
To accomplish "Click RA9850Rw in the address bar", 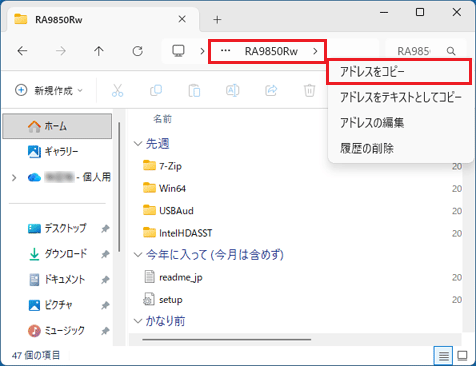I will click(x=271, y=51).
